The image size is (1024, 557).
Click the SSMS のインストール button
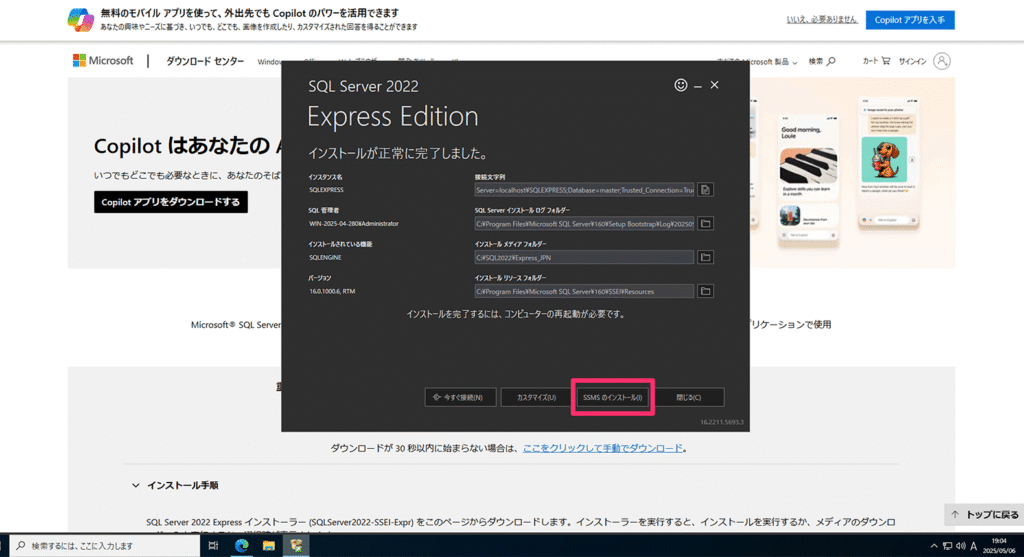[613, 397]
